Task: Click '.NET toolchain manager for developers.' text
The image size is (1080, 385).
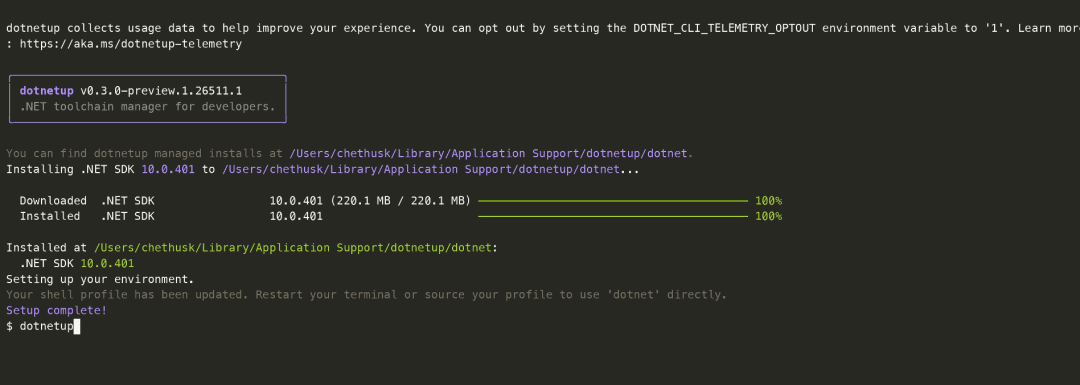Action: tap(147, 107)
